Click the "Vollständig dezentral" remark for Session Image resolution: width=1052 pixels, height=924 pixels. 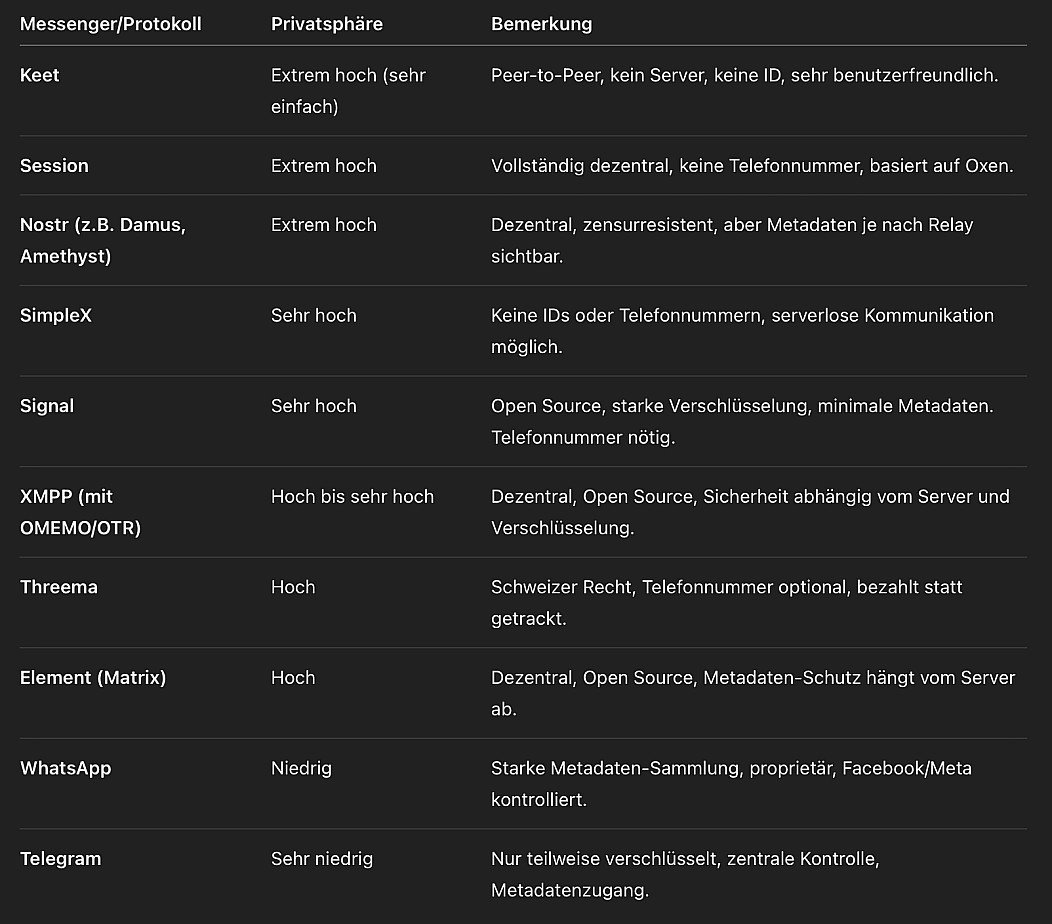tap(752, 166)
